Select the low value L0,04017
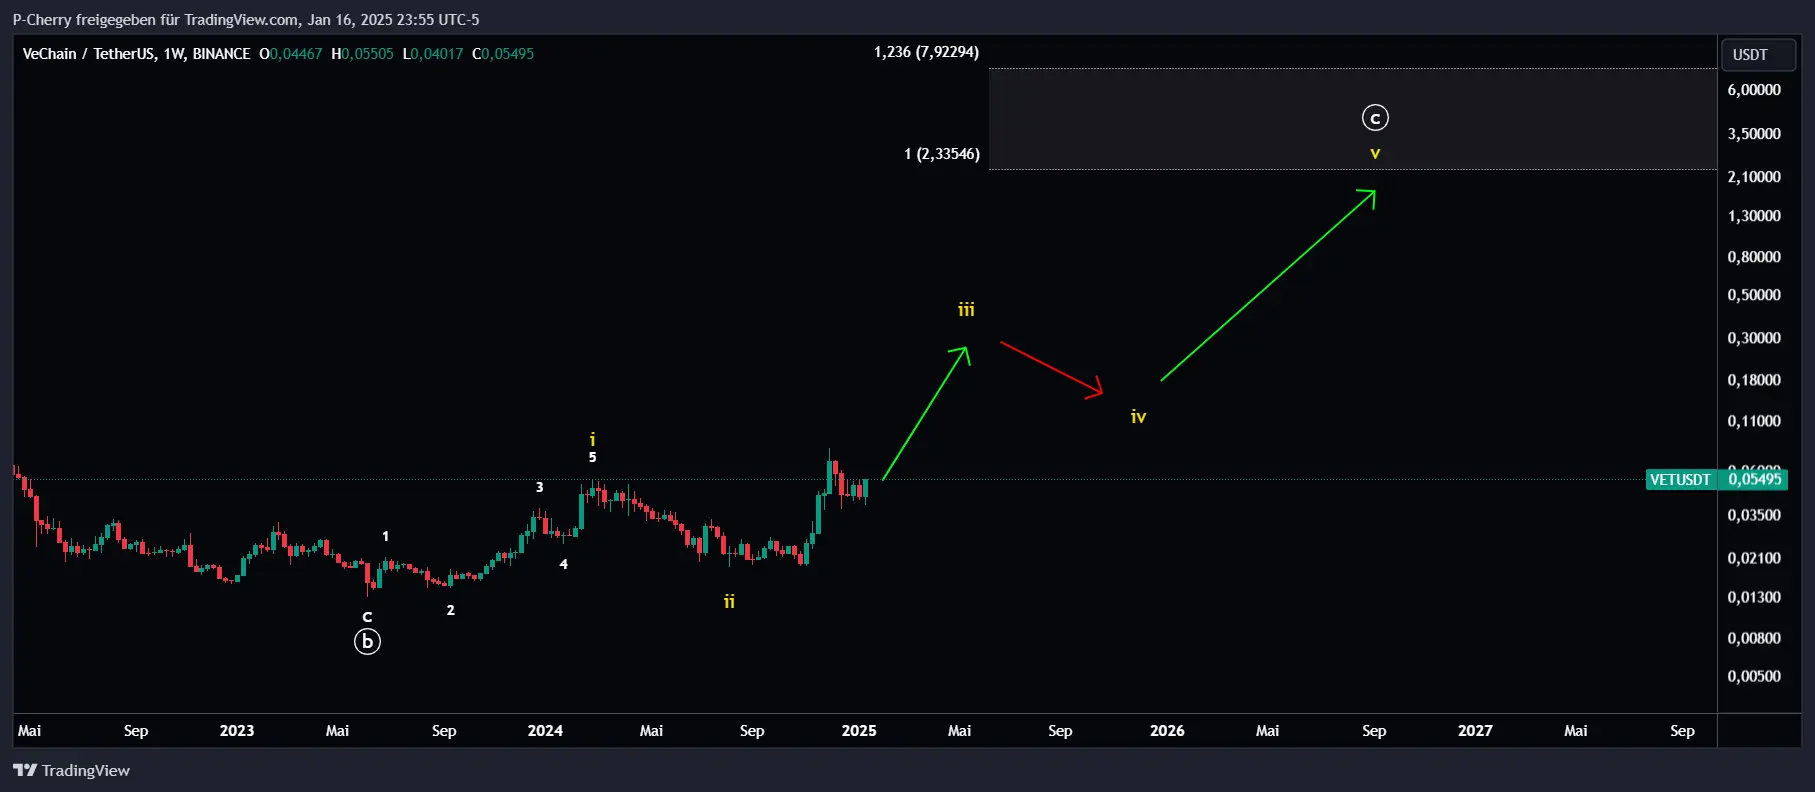Screen dimensions: 1815x792 click(433, 54)
